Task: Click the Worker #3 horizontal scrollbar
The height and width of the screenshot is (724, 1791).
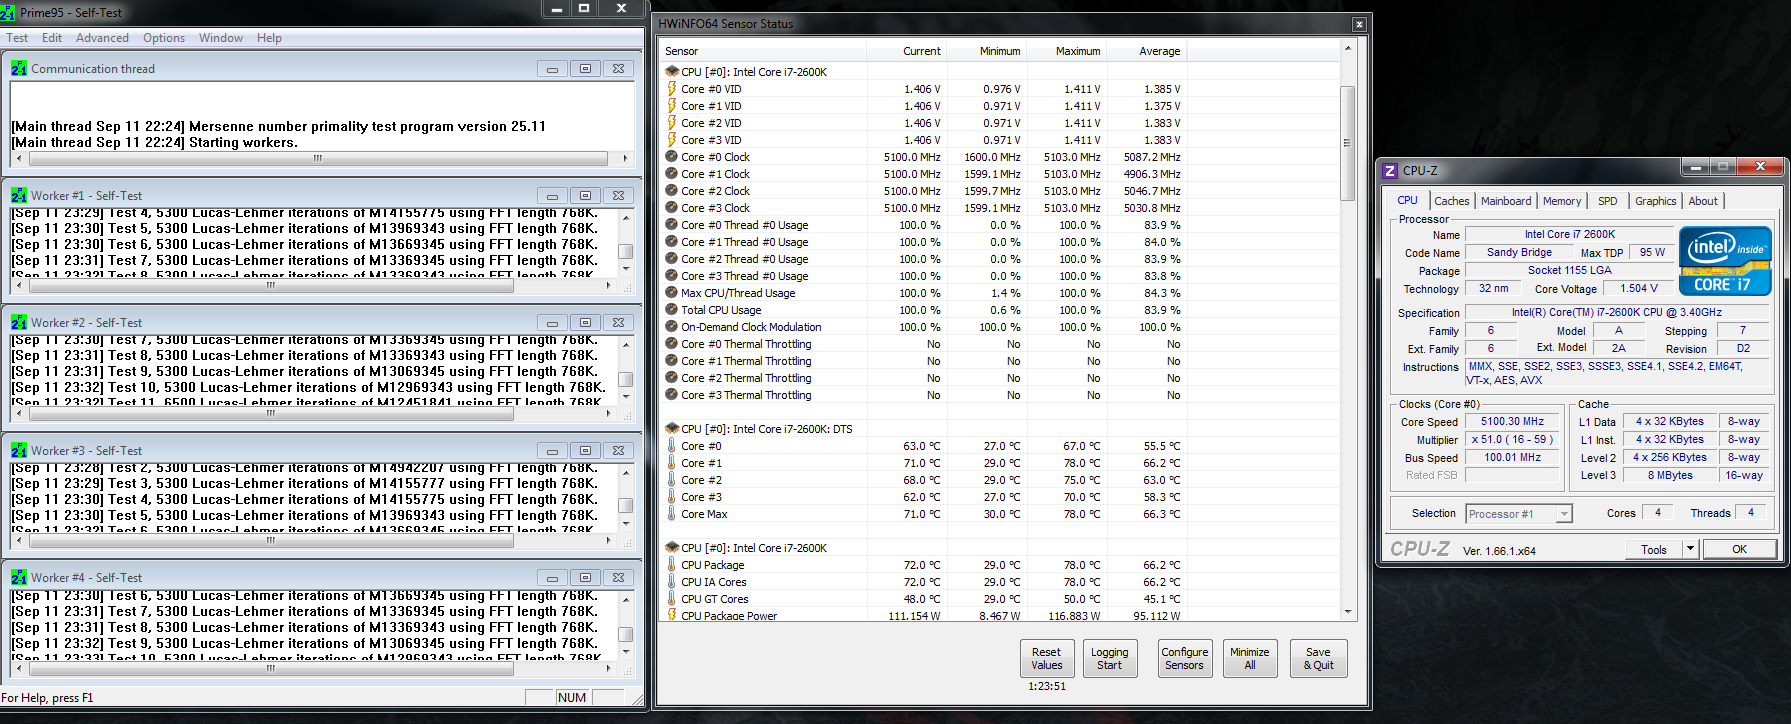Action: (312, 540)
